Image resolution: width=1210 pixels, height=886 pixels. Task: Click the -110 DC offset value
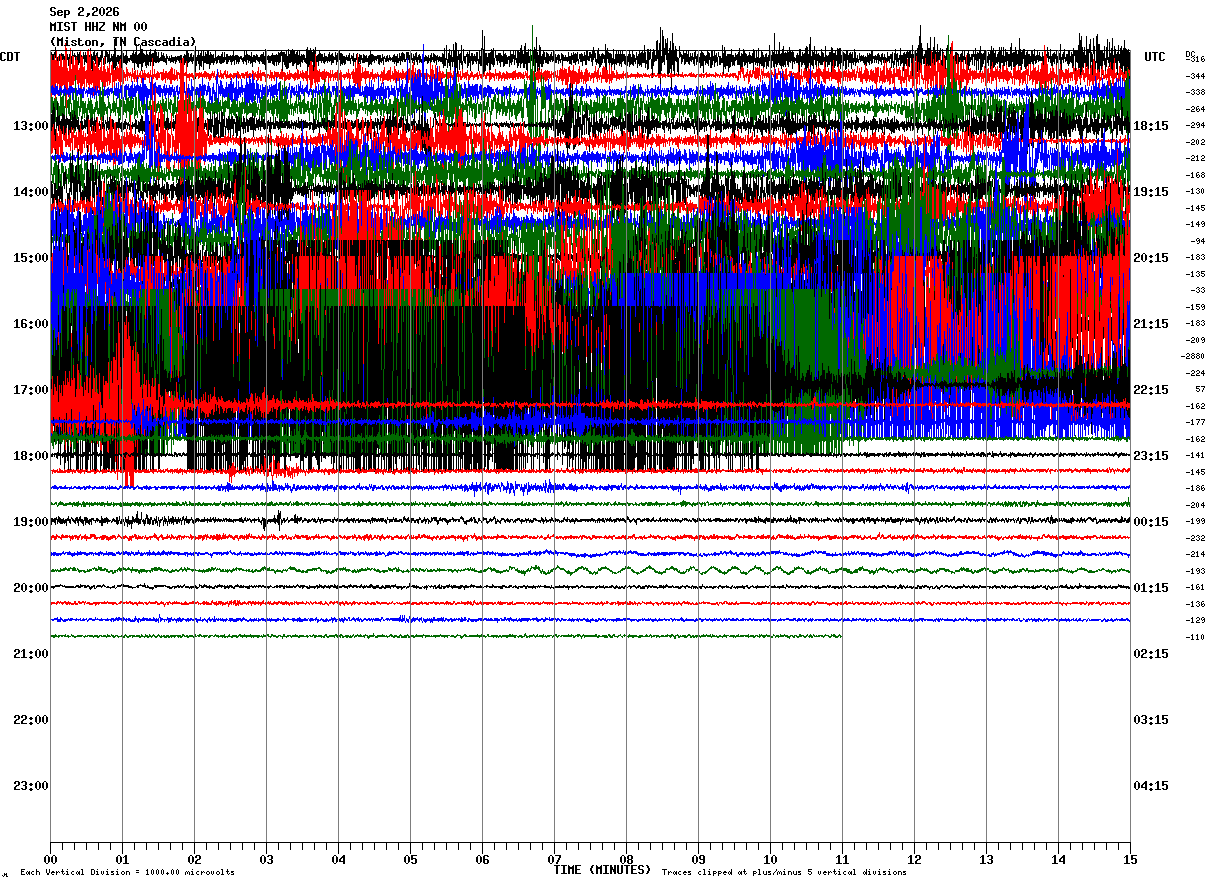1195,637
